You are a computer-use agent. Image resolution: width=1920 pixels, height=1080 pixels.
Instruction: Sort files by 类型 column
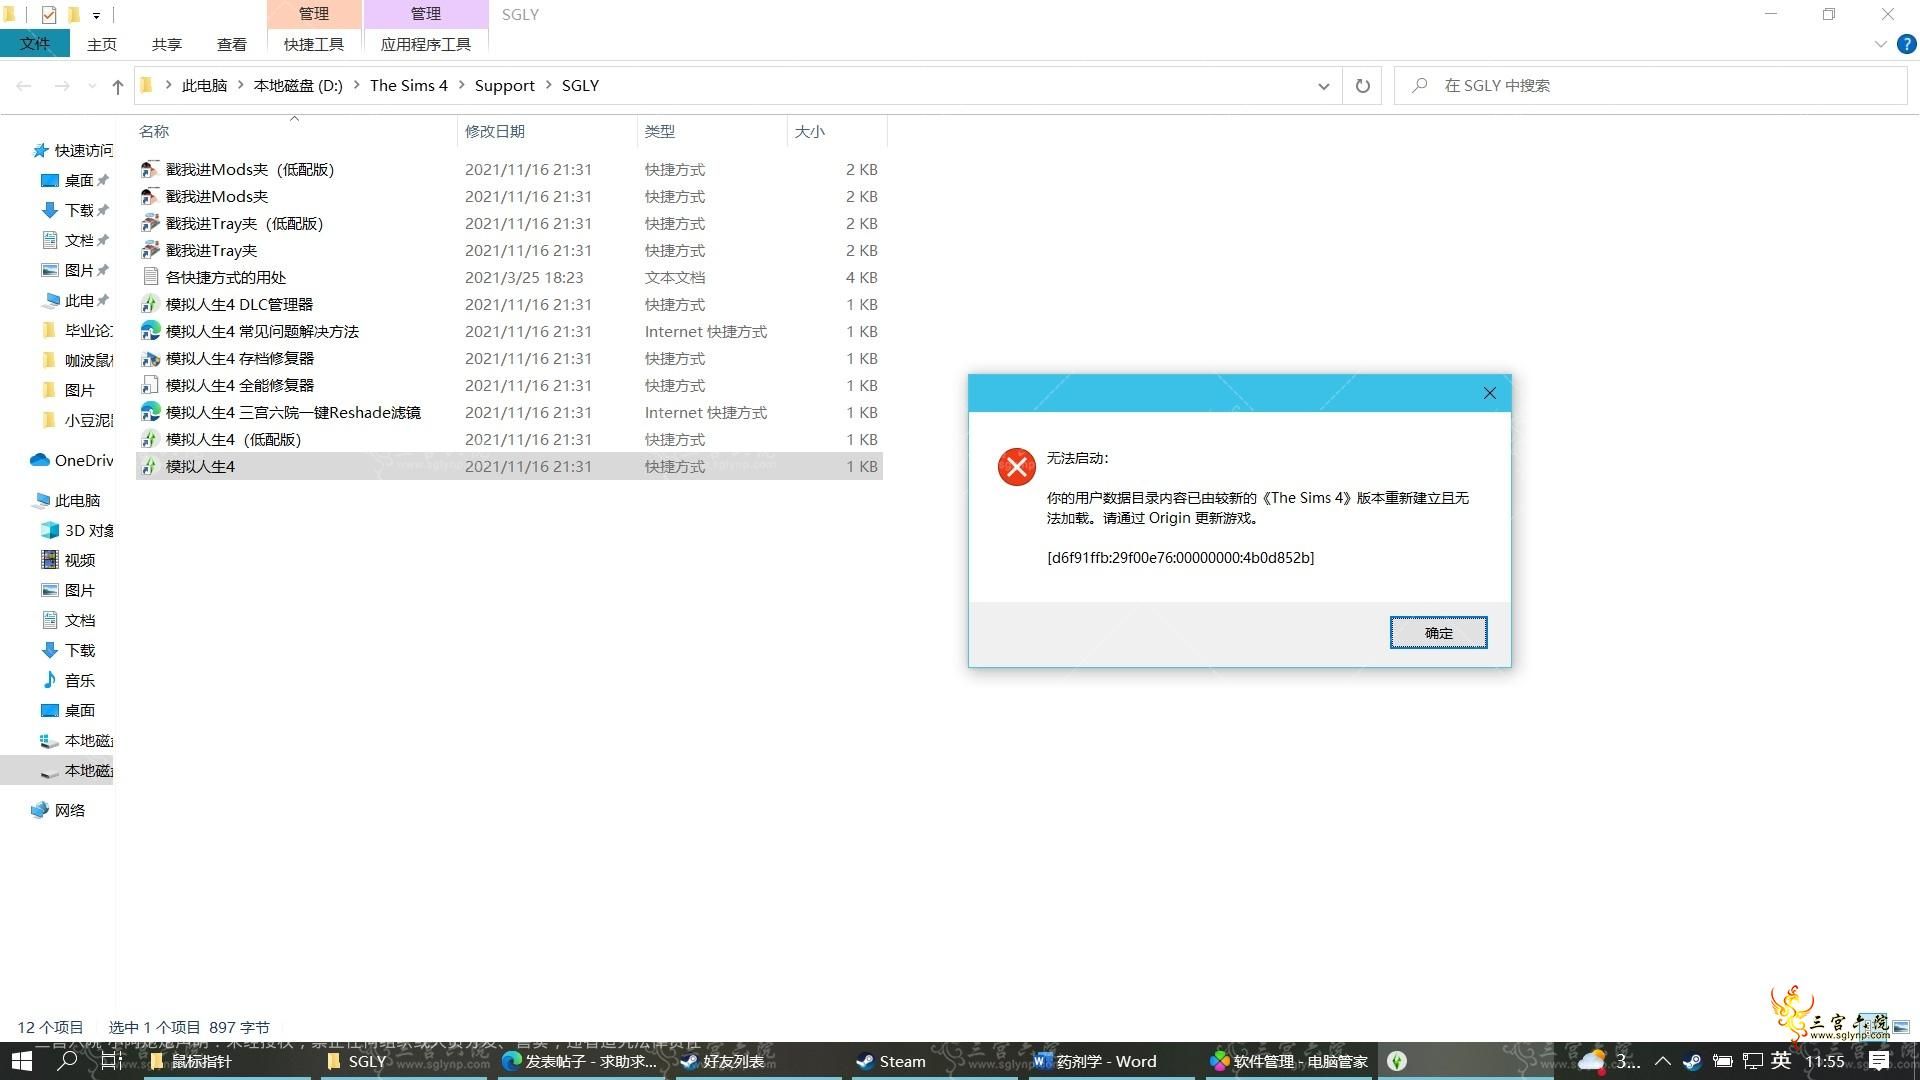point(712,131)
